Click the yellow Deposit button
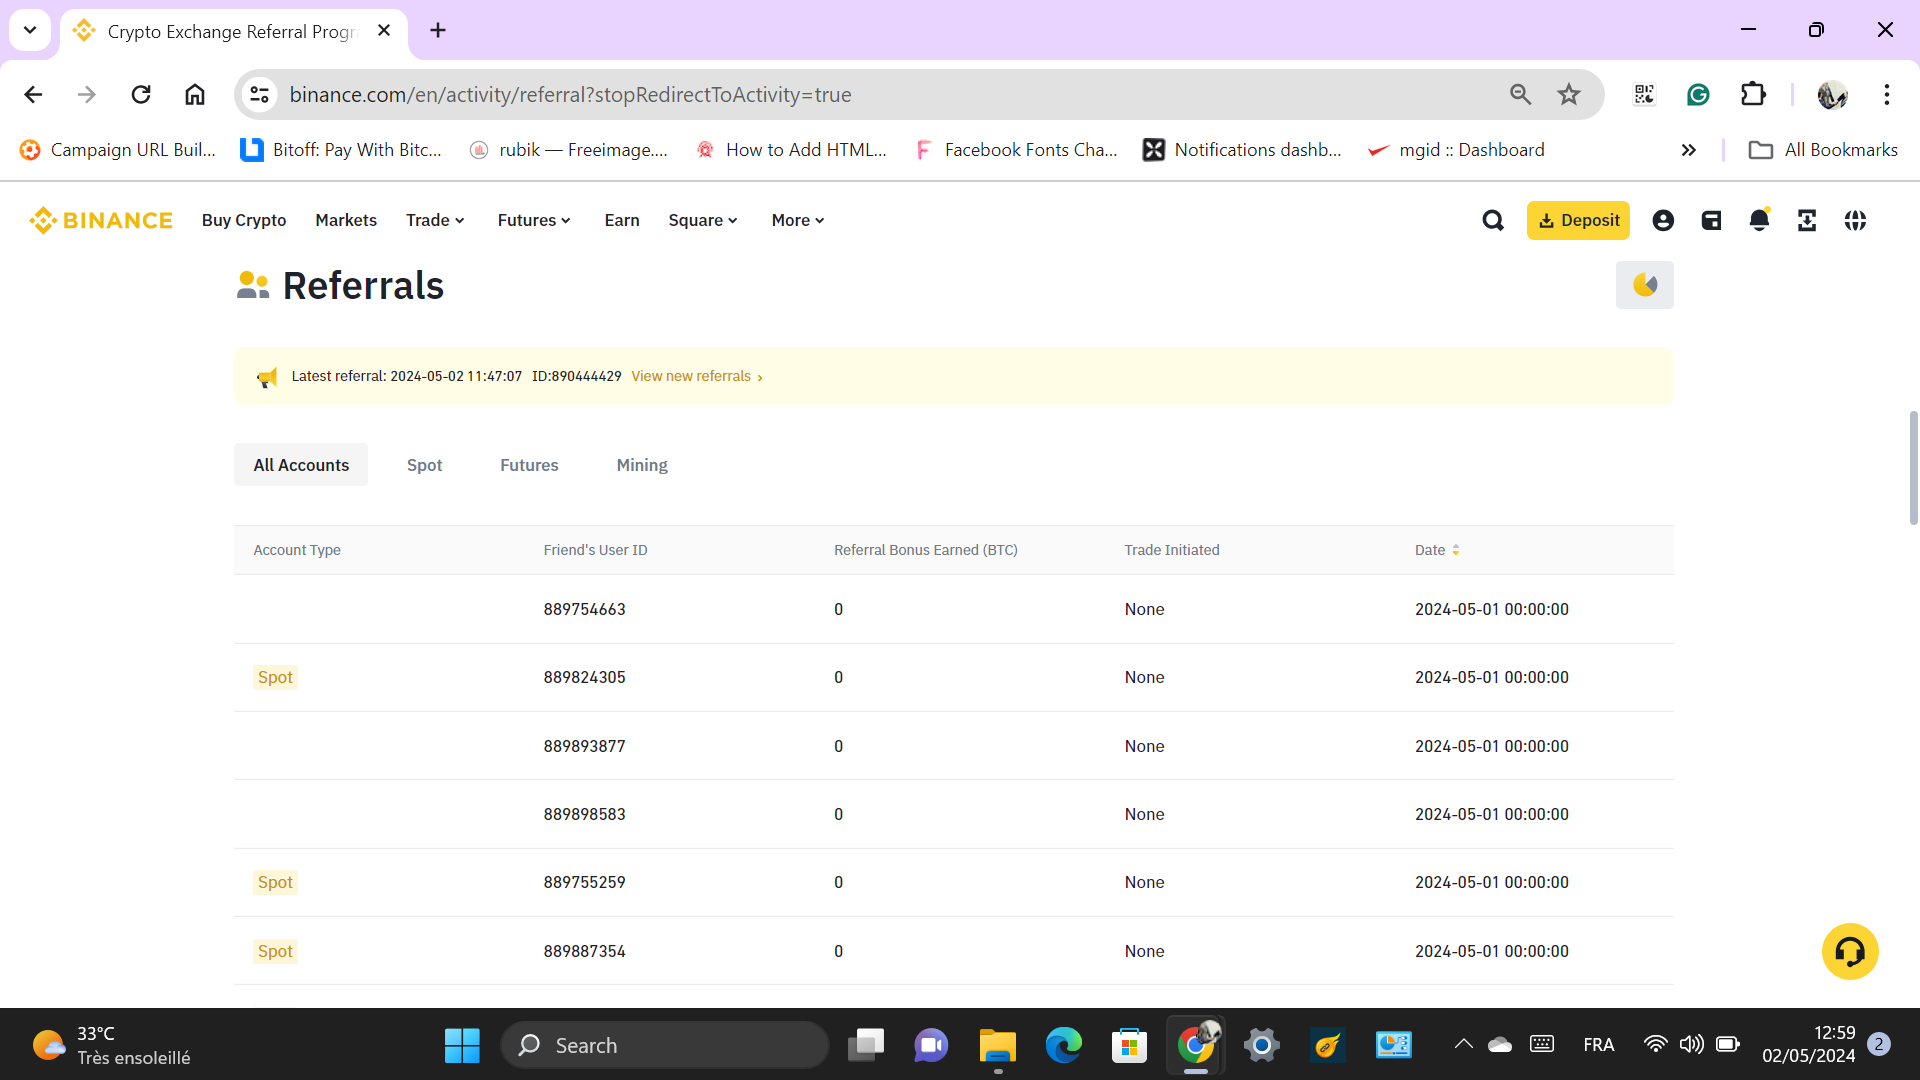This screenshot has width=1920, height=1080. pos(1578,220)
